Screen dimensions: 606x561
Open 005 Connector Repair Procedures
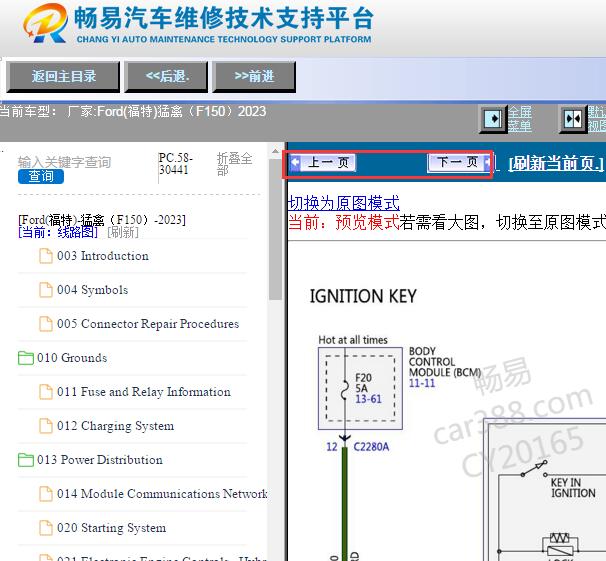click(148, 324)
